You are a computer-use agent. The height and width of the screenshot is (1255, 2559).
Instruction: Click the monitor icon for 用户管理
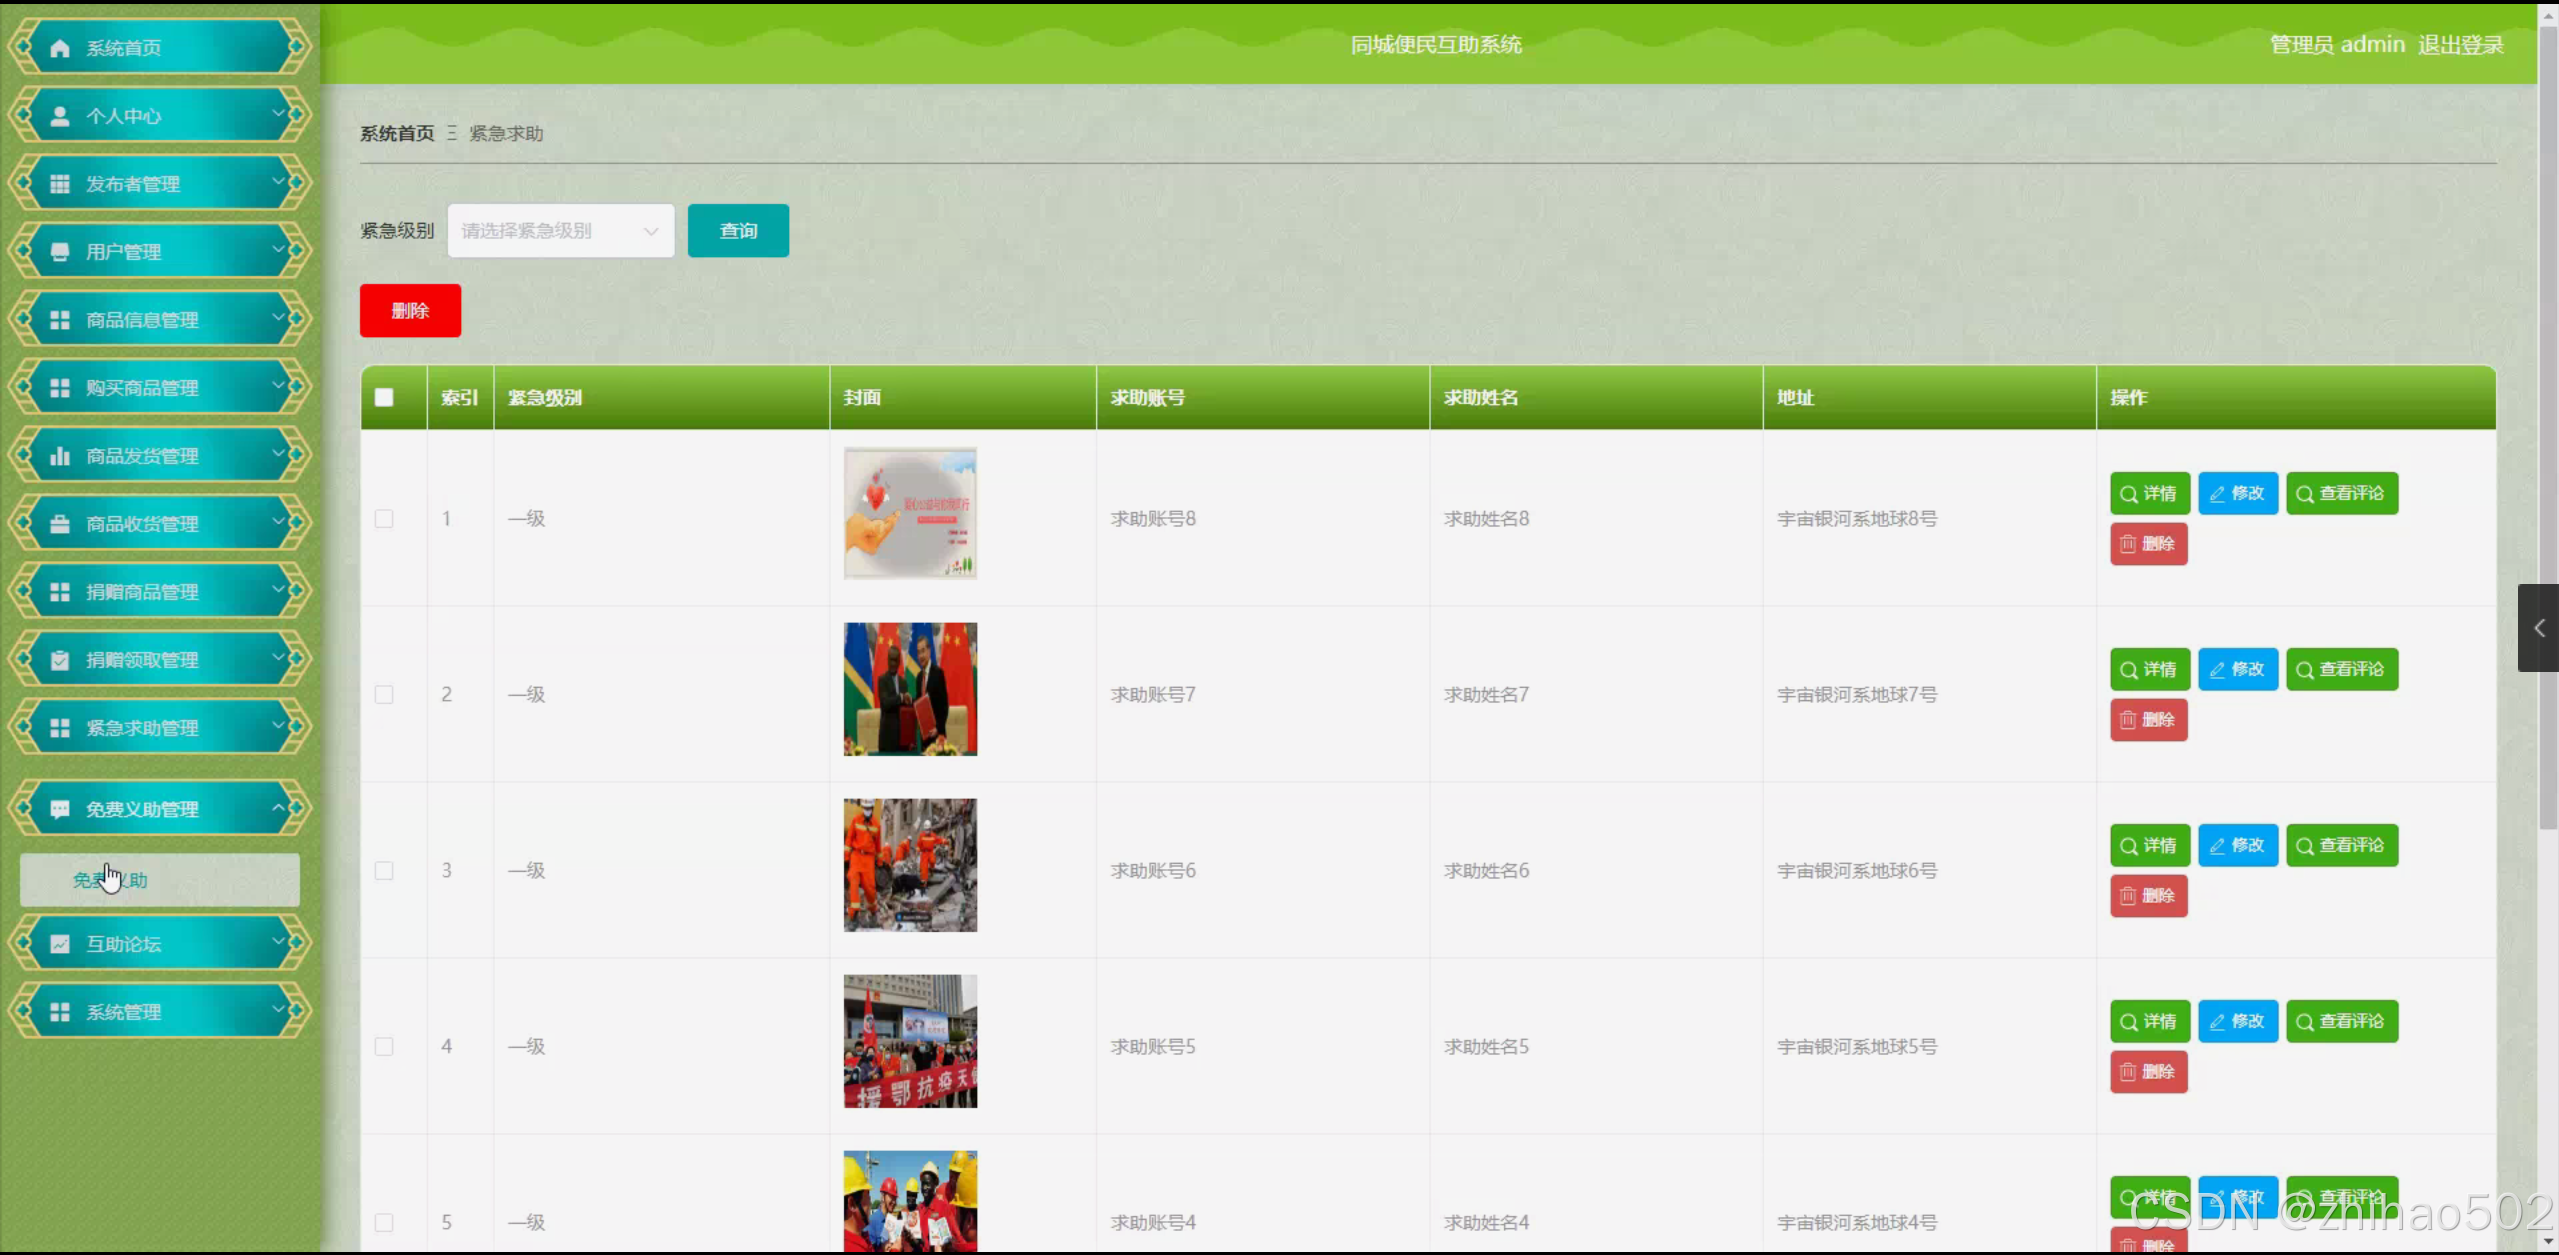point(60,252)
